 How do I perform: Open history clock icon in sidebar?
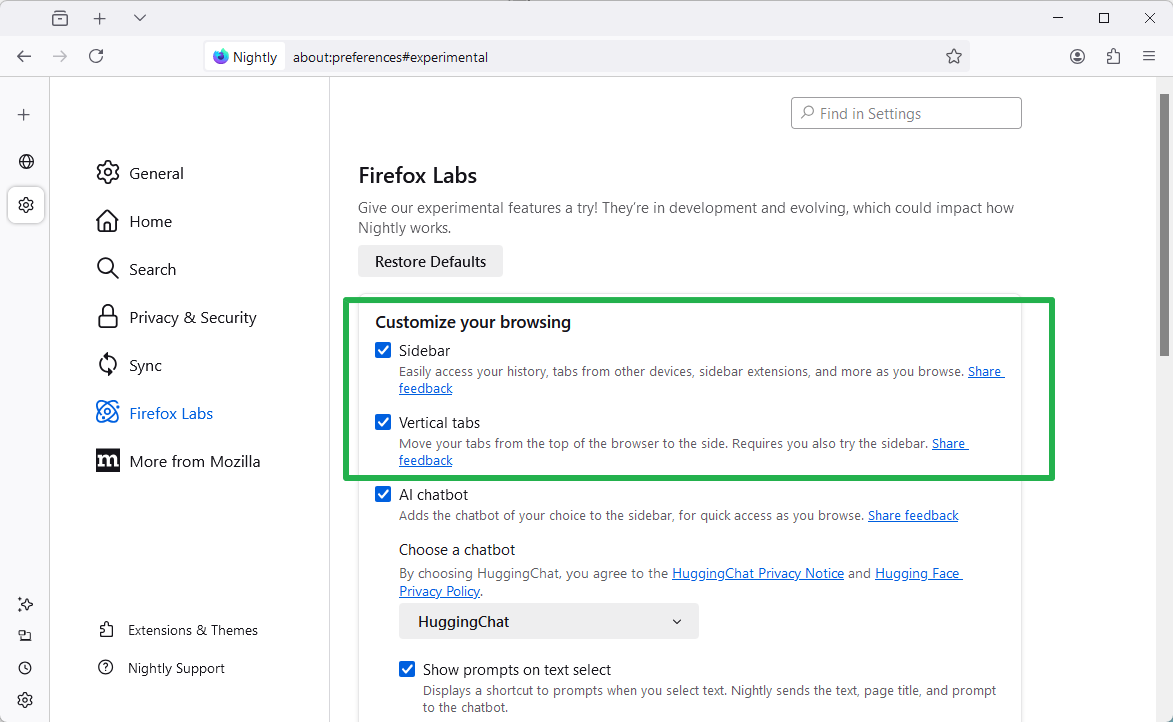pyautogui.click(x=25, y=668)
